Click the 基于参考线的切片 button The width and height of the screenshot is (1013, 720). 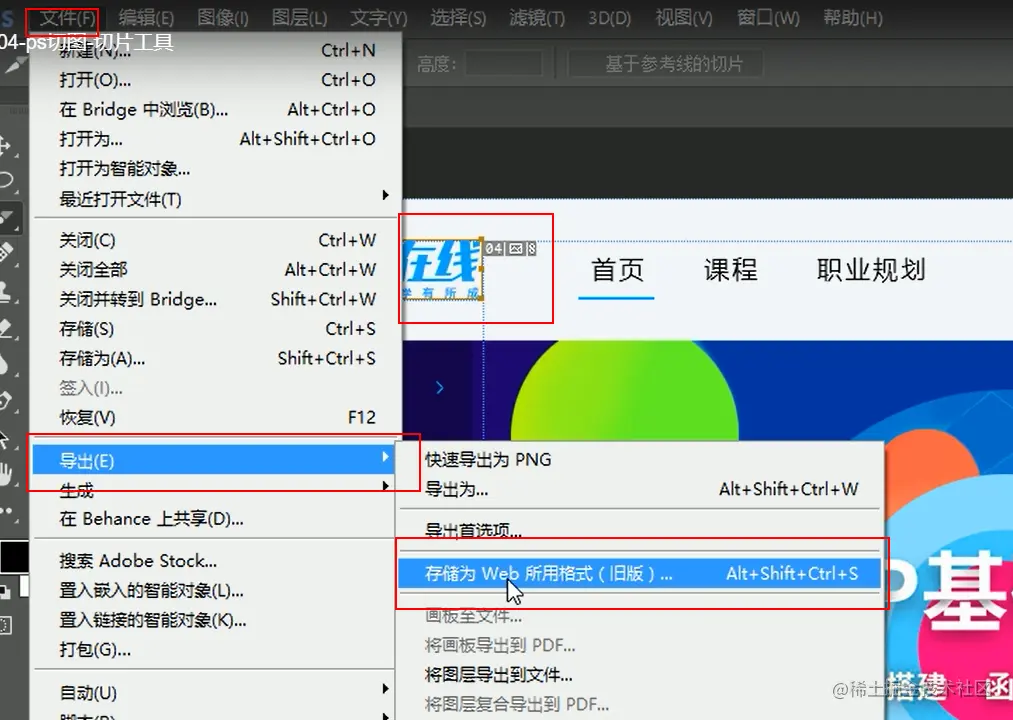(665, 64)
